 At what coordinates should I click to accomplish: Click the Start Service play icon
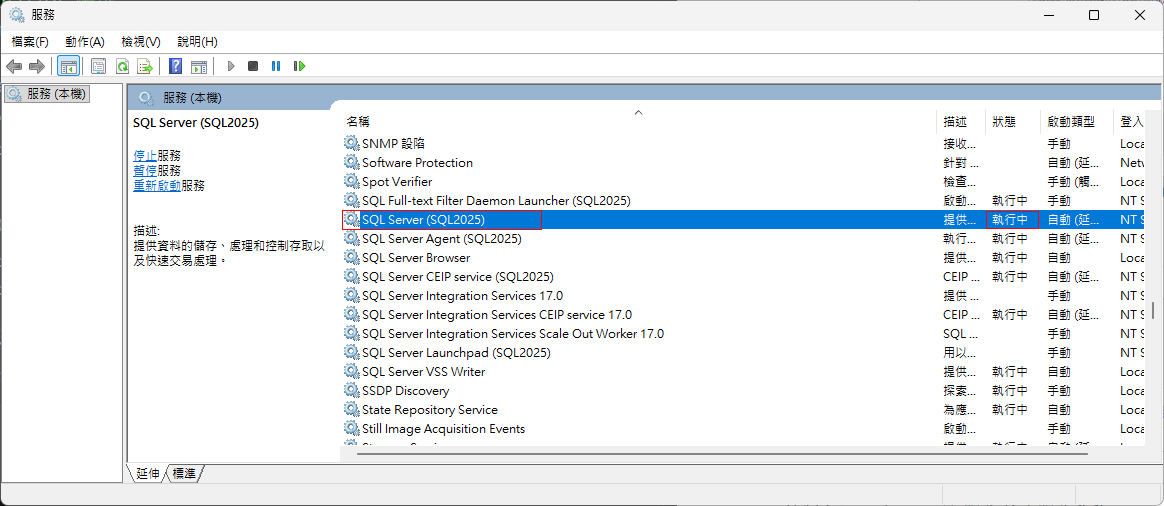[231, 67]
